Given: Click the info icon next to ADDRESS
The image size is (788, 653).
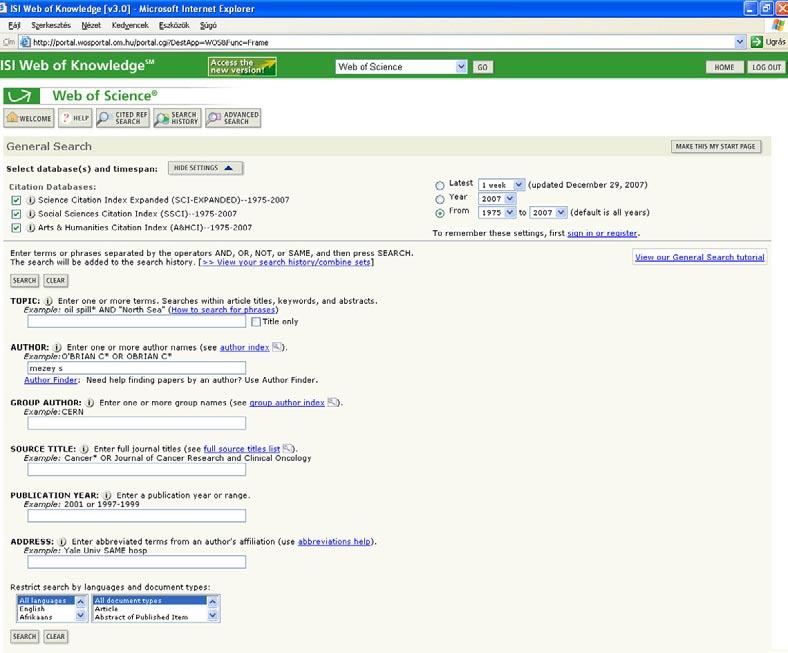Looking at the screenshot, I should point(62,542).
